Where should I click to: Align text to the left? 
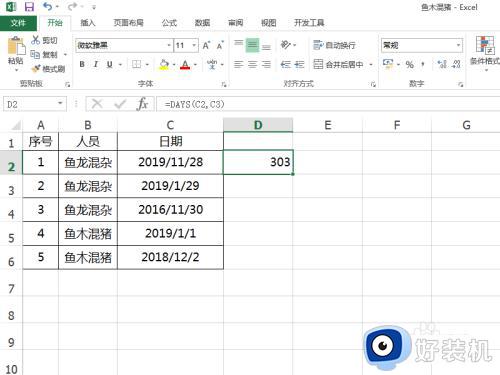pyautogui.click(x=239, y=64)
